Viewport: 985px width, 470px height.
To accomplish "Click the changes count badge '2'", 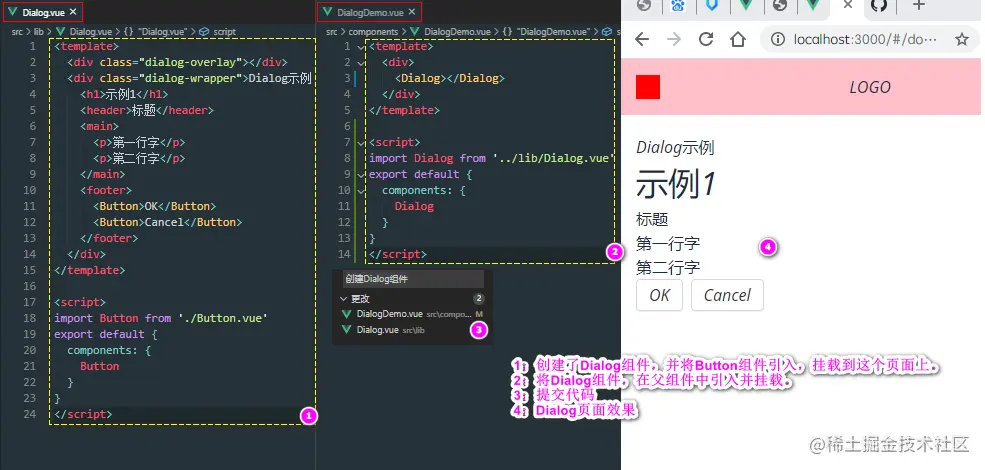I will [479, 298].
